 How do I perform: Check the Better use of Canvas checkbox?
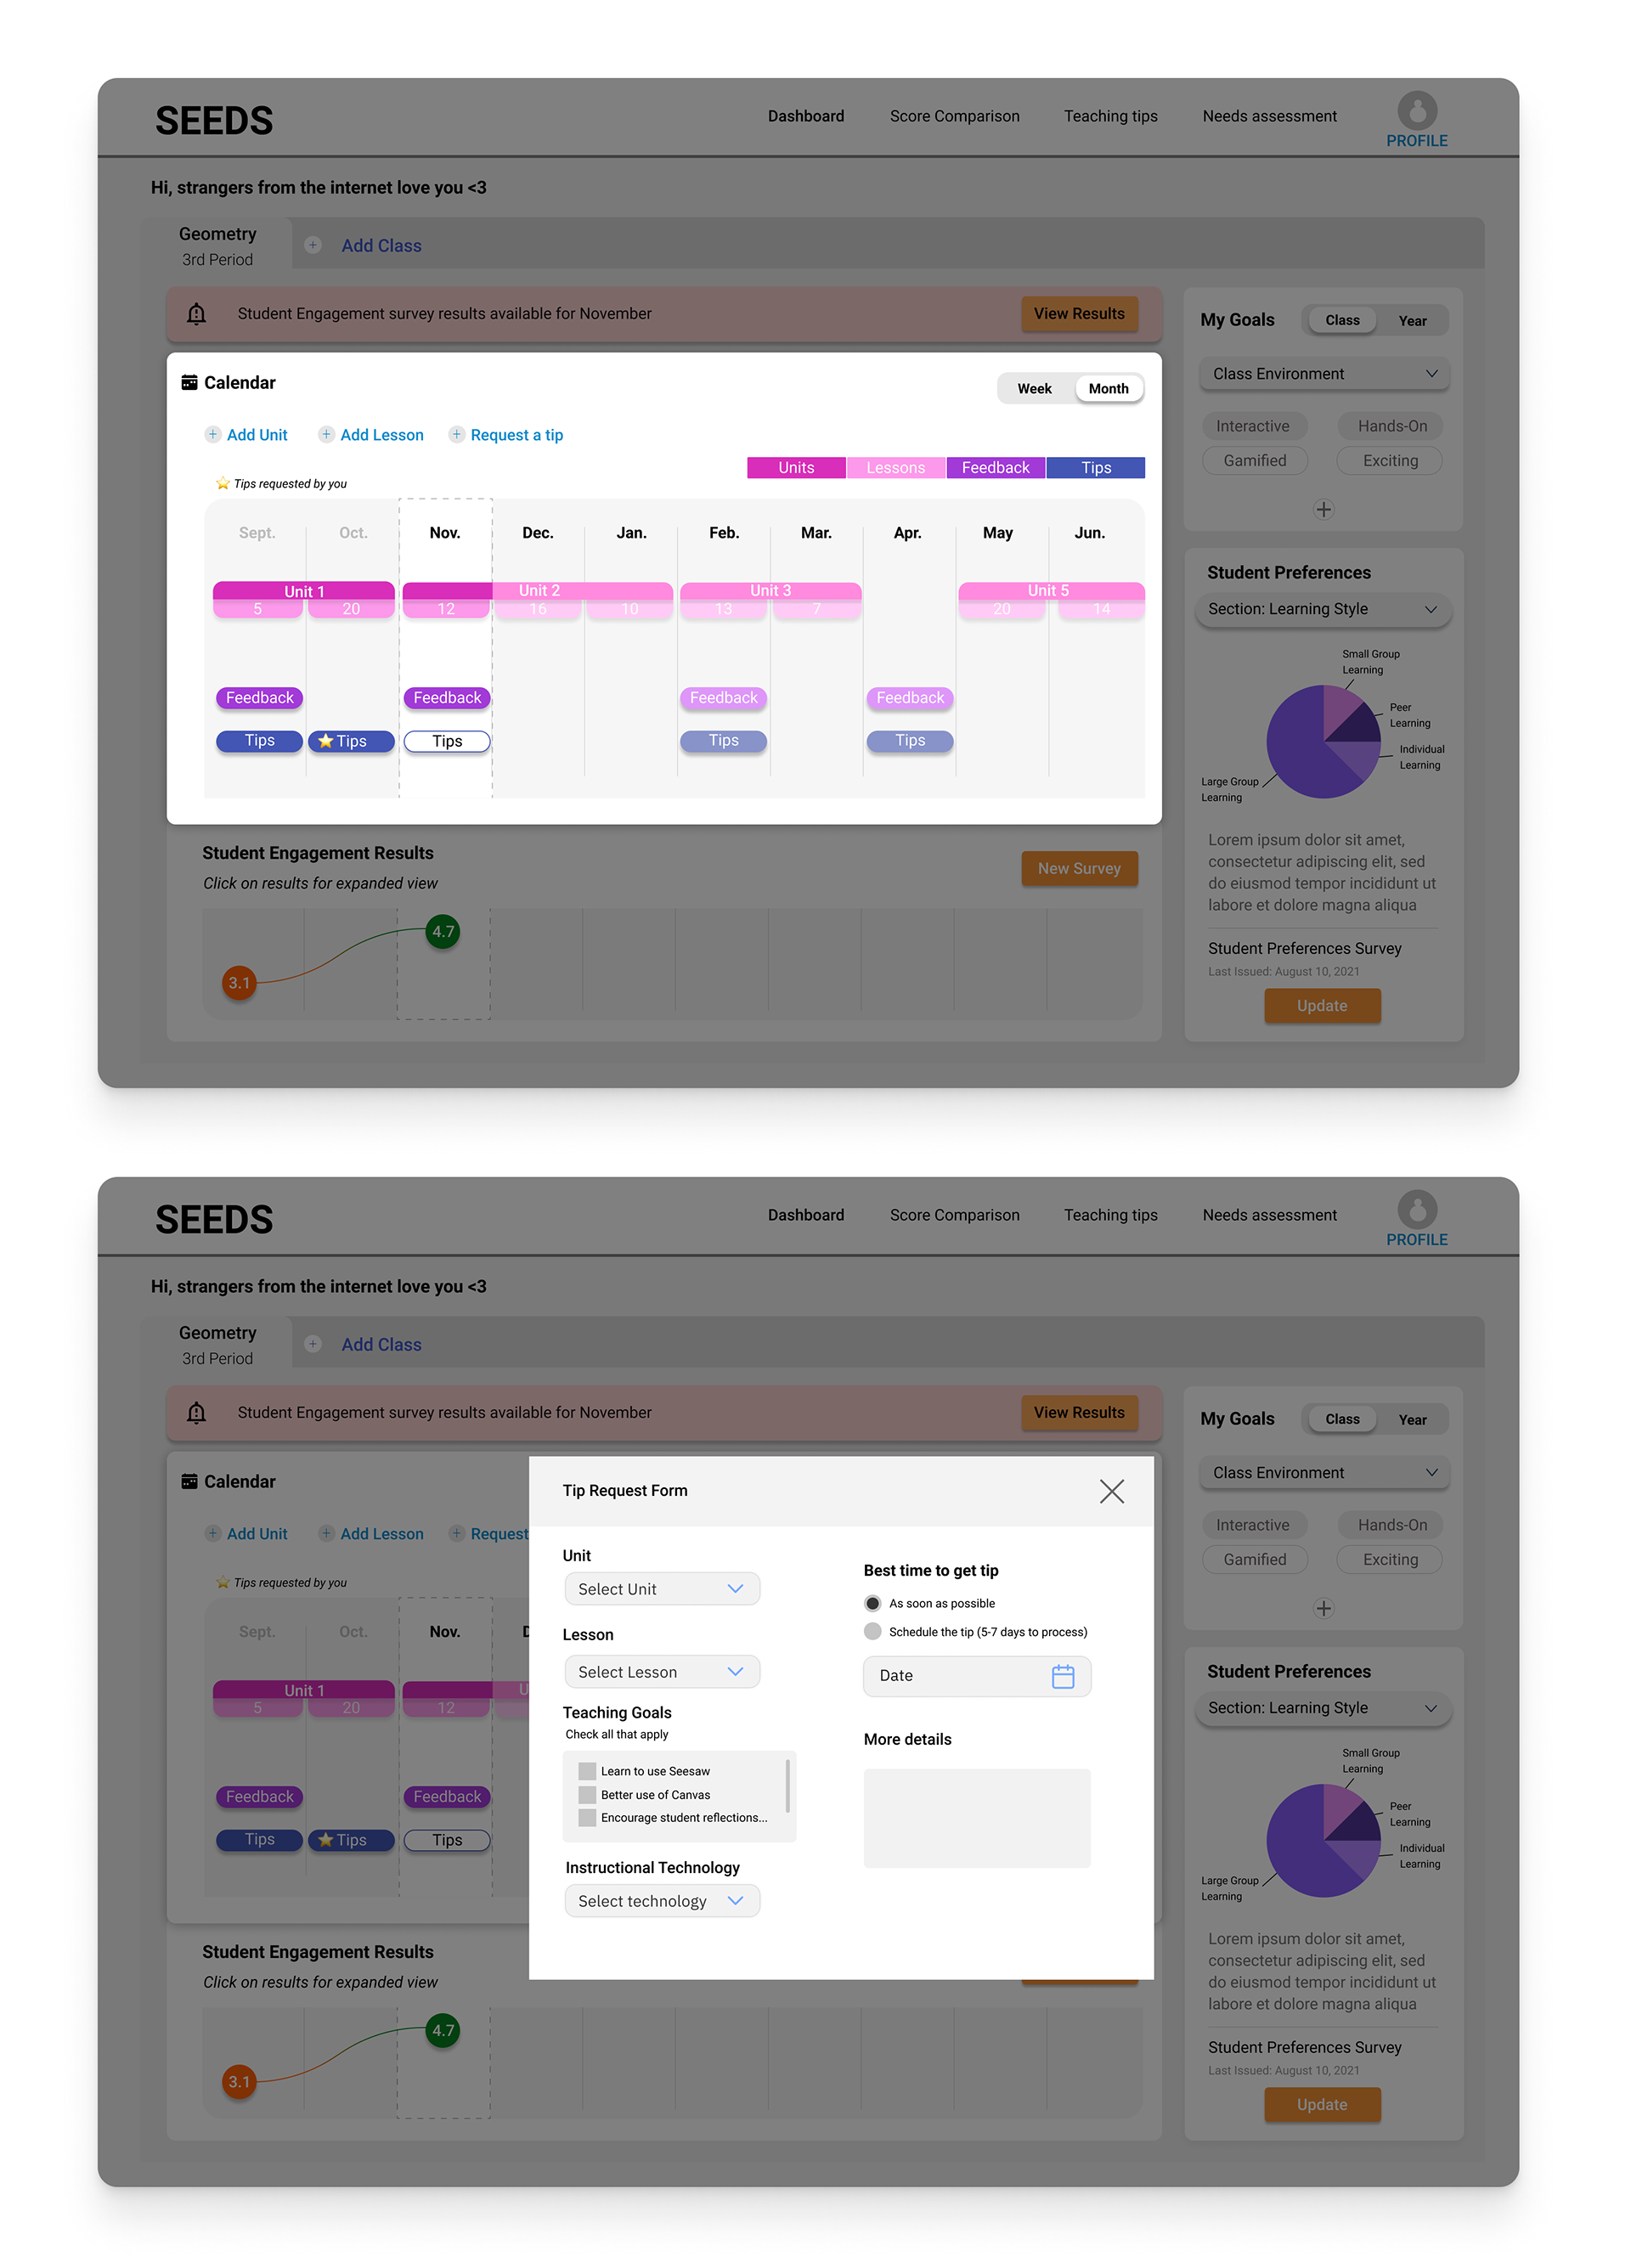(588, 1795)
